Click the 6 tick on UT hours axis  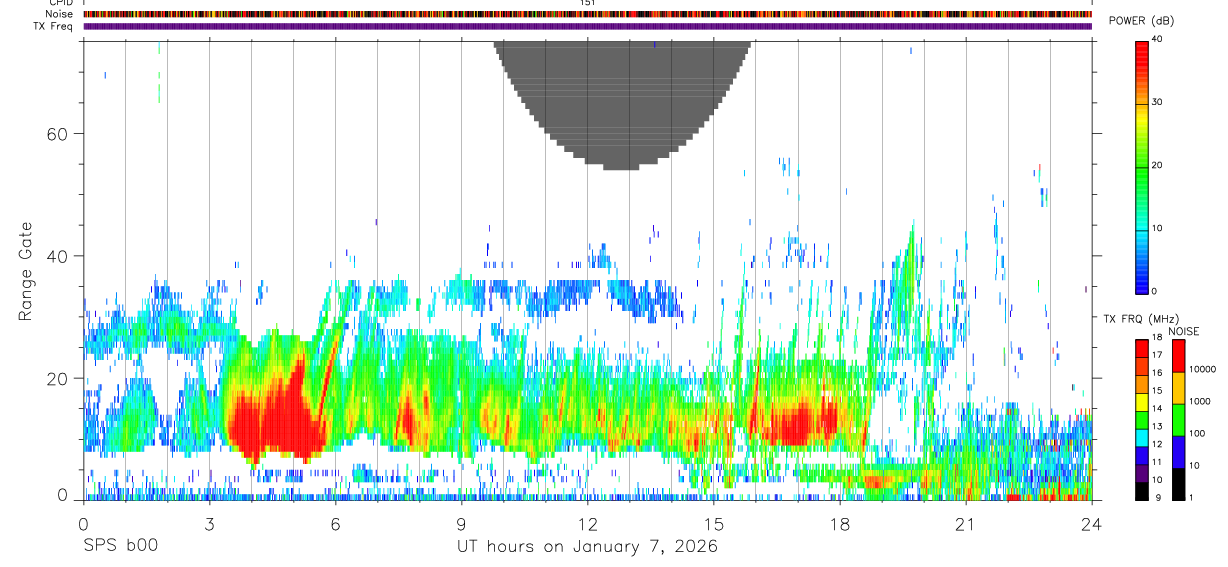point(335,523)
